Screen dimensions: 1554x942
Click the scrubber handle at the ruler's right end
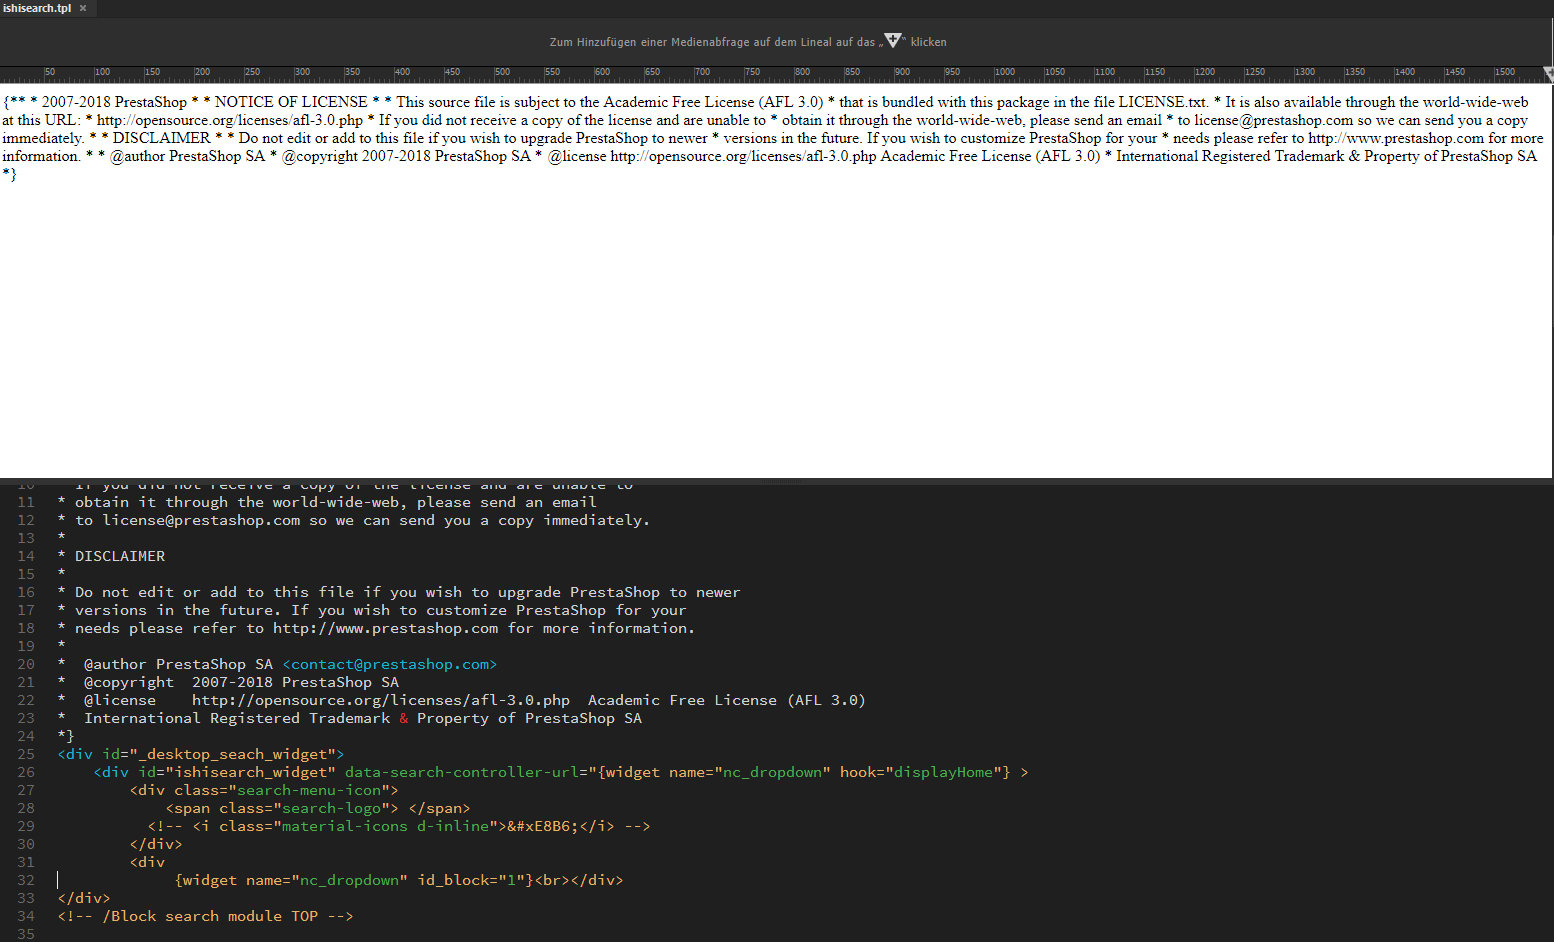point(1548,73)
